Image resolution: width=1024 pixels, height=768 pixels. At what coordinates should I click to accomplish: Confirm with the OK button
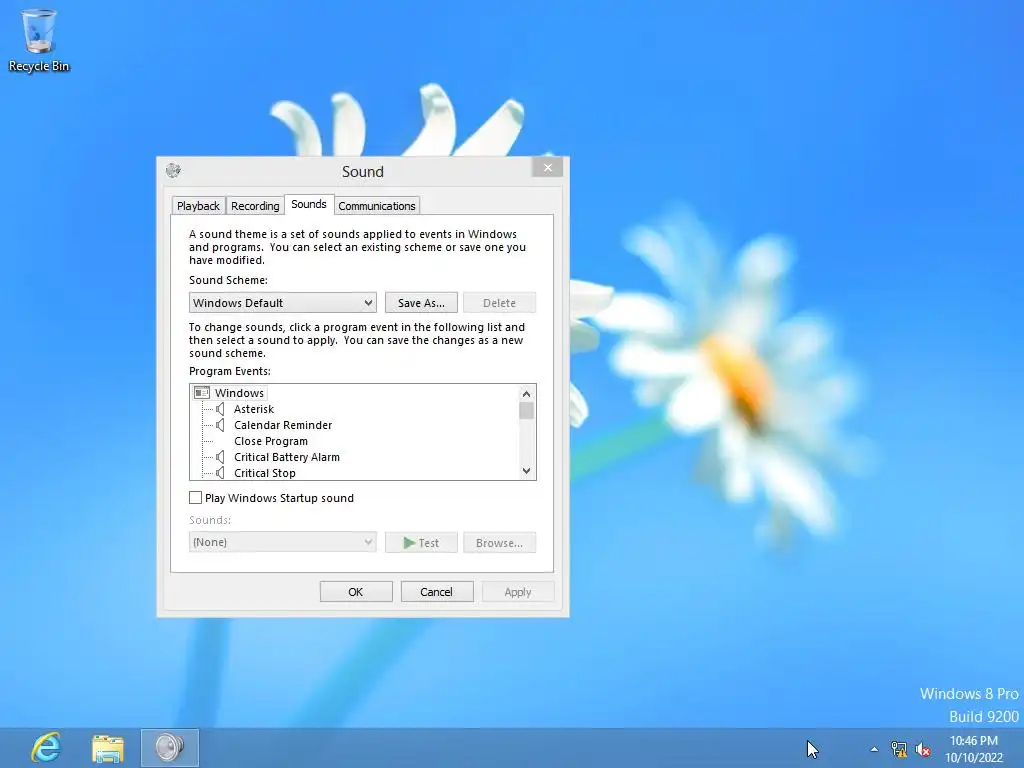[x=356, y=592]
